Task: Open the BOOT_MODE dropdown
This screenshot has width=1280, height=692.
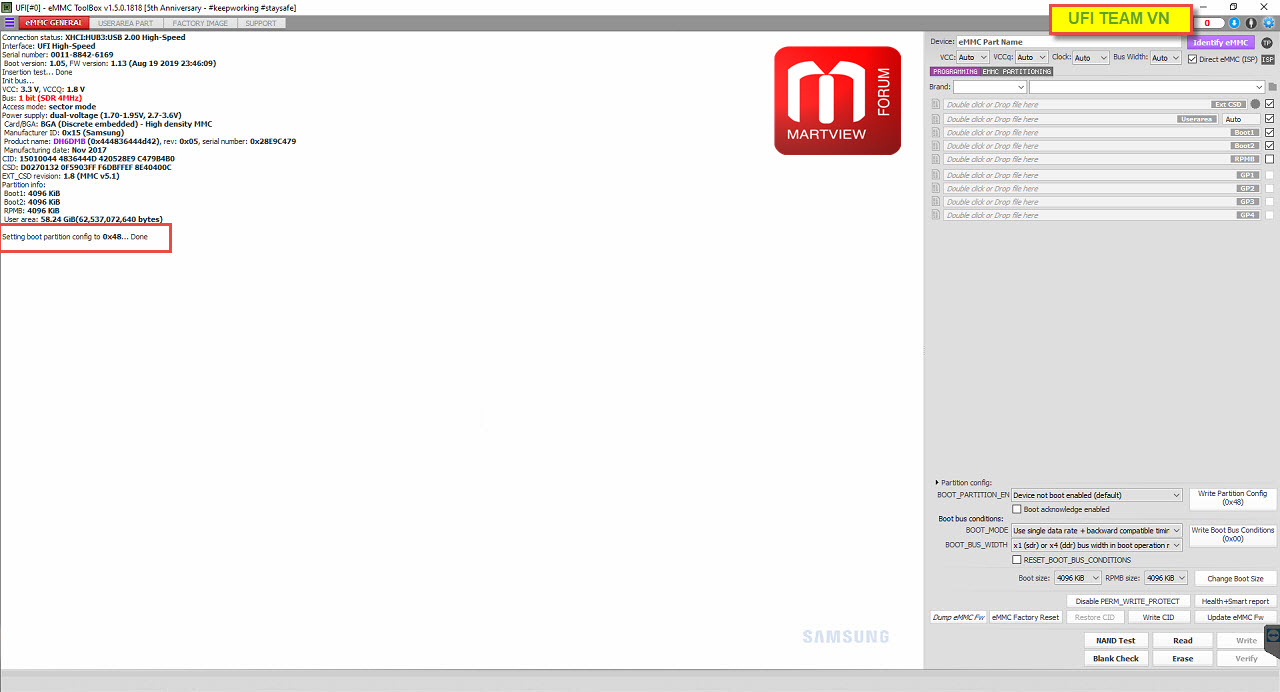Action: [1097, 530]
